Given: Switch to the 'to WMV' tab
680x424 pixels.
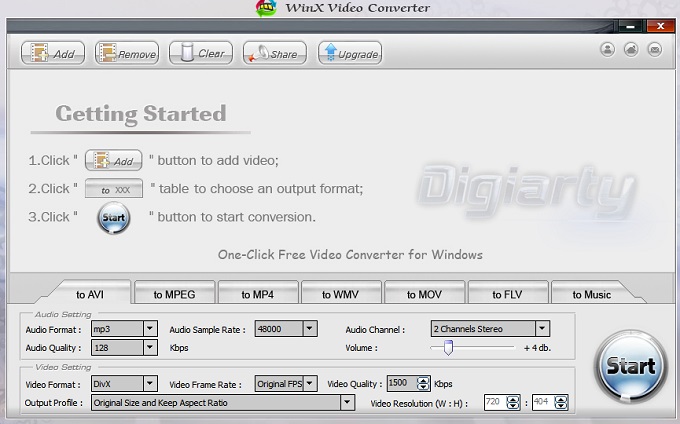Looking at the screenshot, I should pyautogui.click(x=340, y=294).
